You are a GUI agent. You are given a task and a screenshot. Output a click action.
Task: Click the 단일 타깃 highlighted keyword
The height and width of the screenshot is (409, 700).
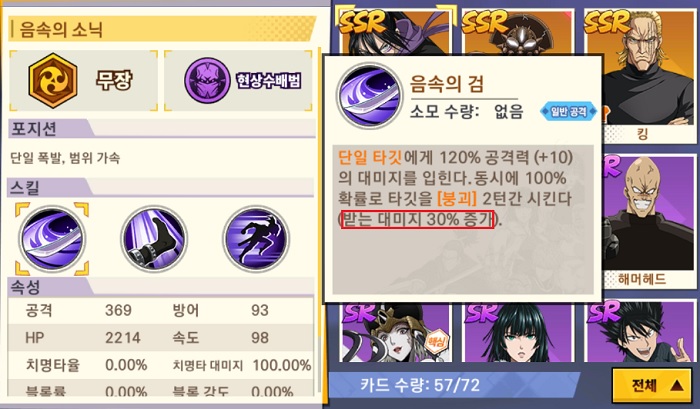coord(370,157)
